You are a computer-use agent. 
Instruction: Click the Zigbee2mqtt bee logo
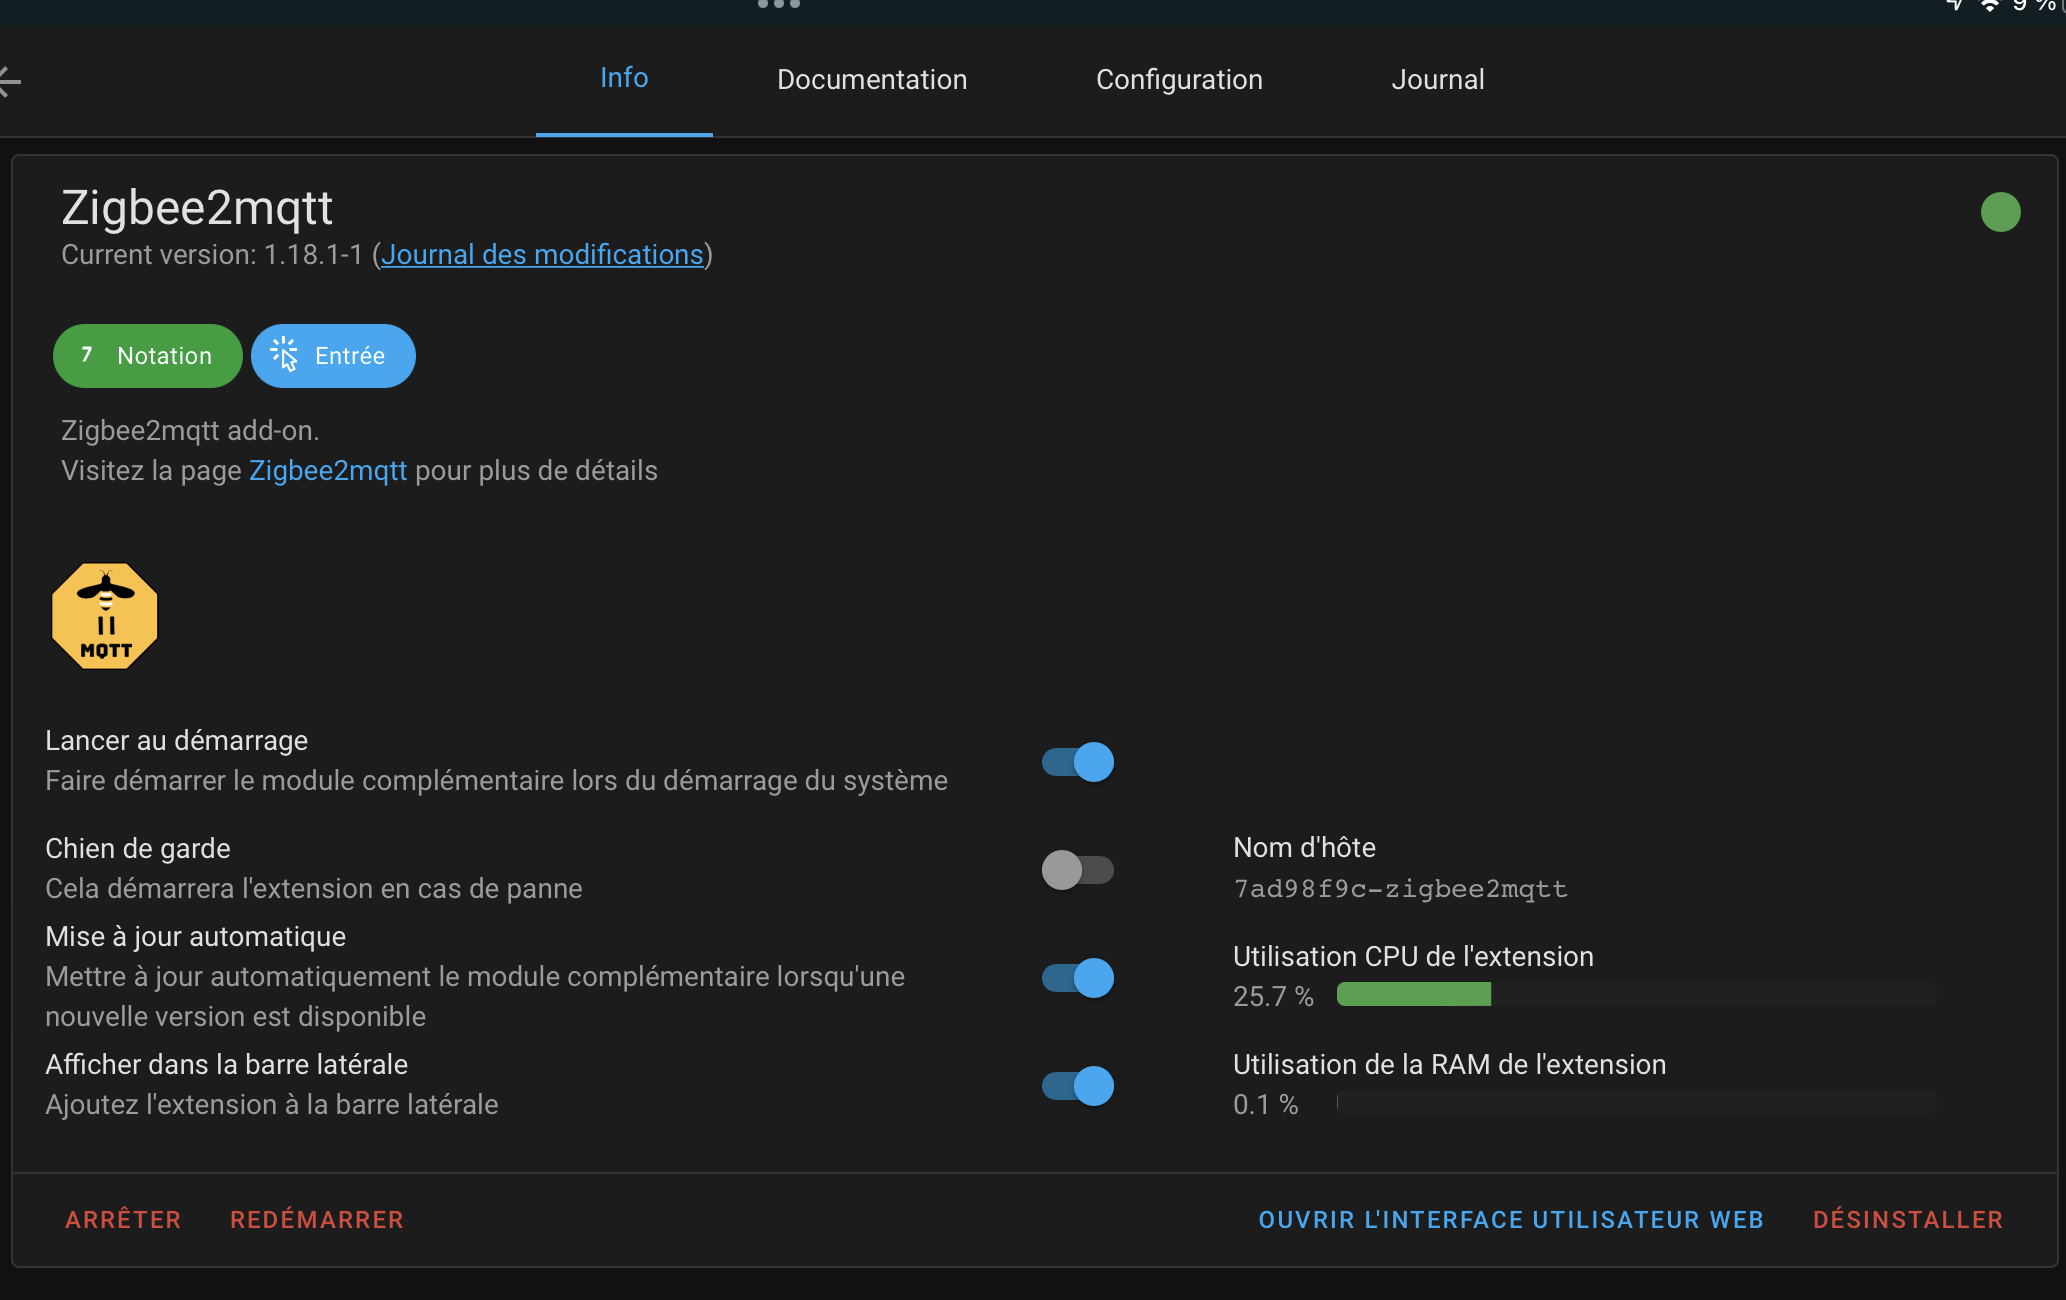coord(105,616)
